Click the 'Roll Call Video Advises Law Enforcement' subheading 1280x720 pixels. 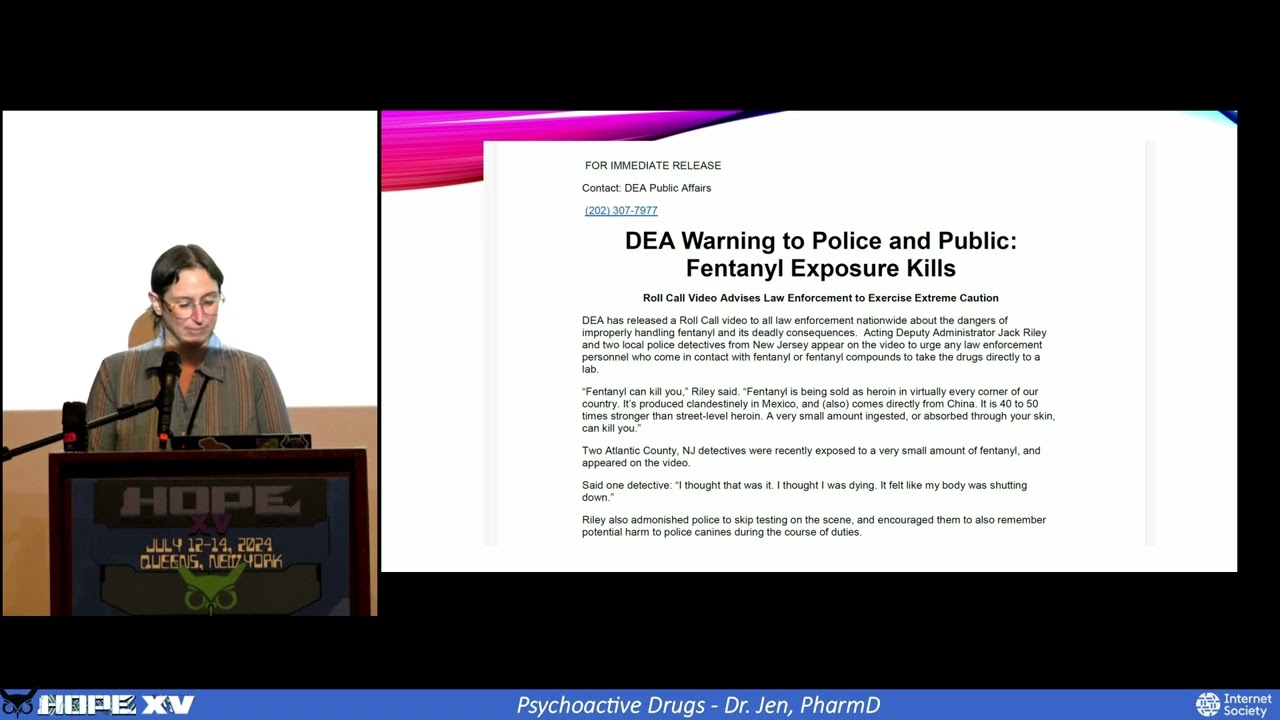pos(820,298)
